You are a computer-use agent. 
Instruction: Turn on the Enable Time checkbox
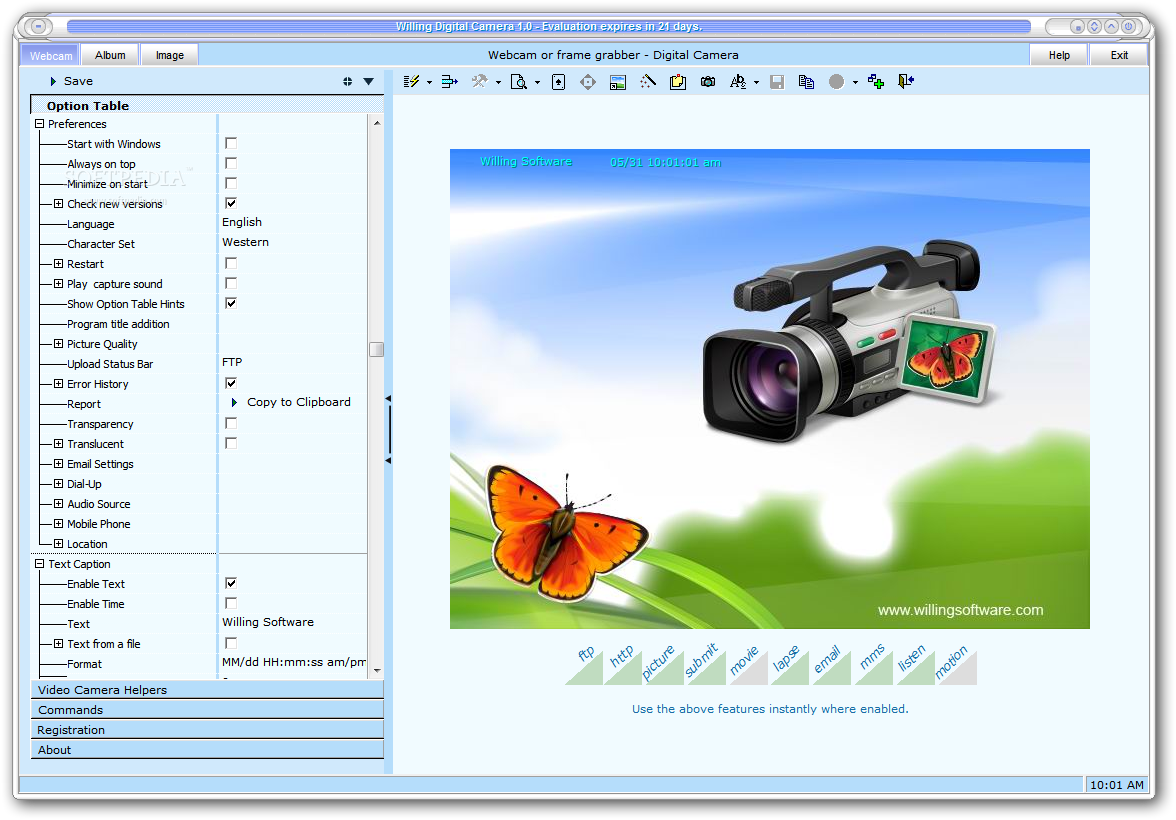[231, 603]
